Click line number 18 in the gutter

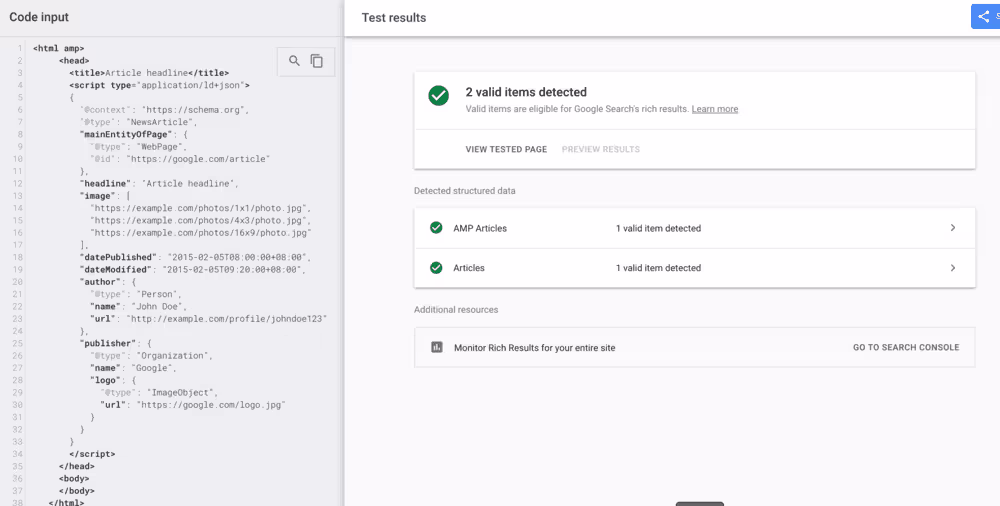[20, 258]
